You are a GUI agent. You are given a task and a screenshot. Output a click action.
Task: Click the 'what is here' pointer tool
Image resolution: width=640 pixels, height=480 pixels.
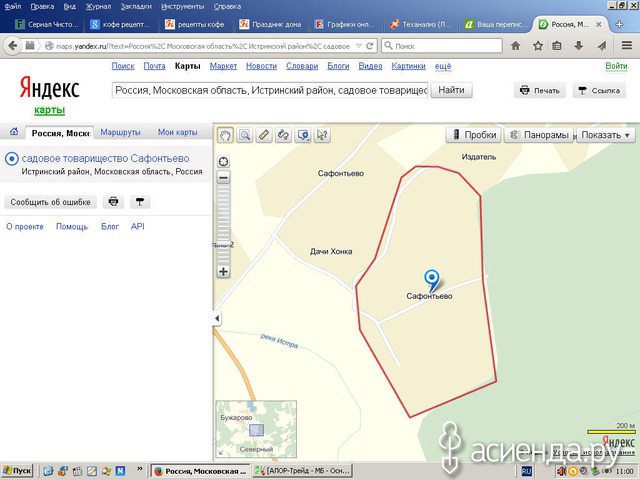point(322,135)
